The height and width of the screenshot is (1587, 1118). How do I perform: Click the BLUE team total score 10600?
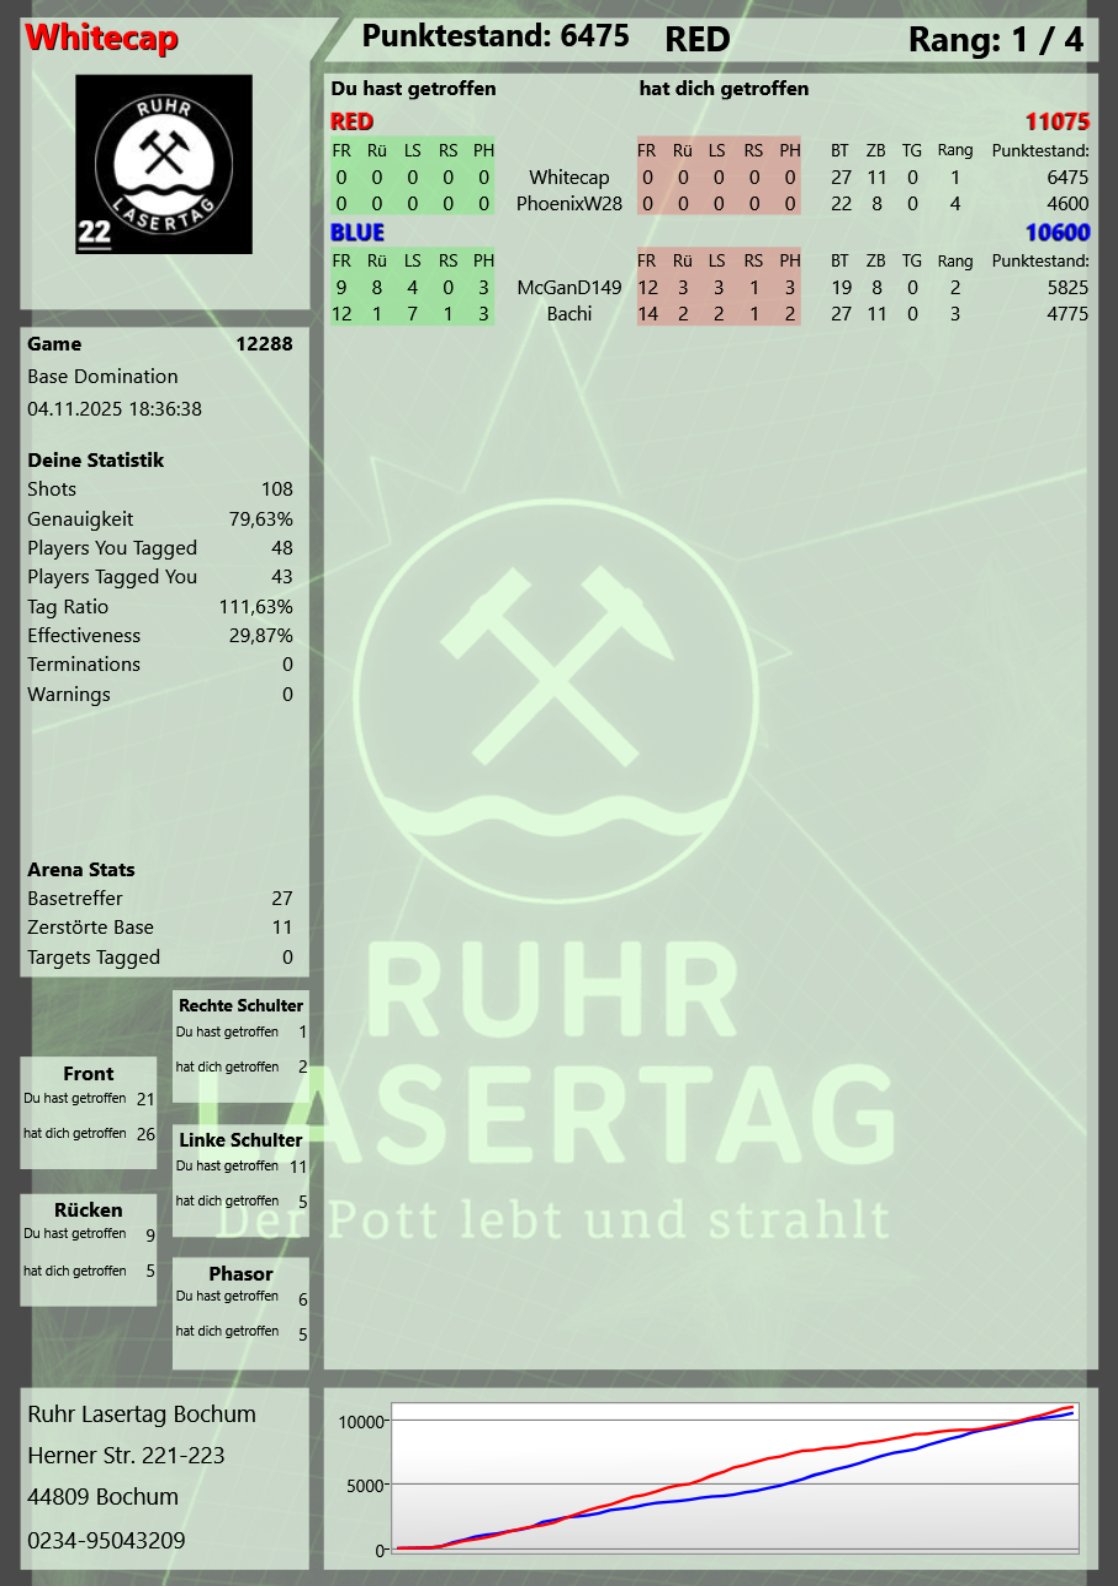[1056, 232]
